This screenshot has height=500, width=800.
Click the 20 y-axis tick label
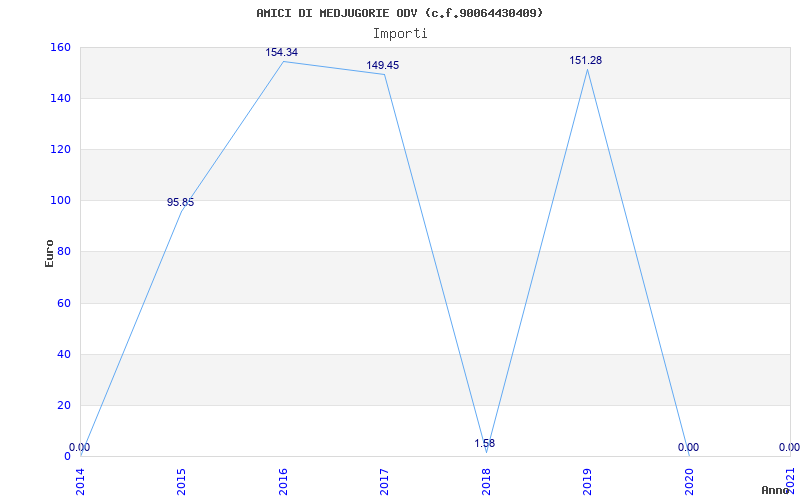(64, 406)
